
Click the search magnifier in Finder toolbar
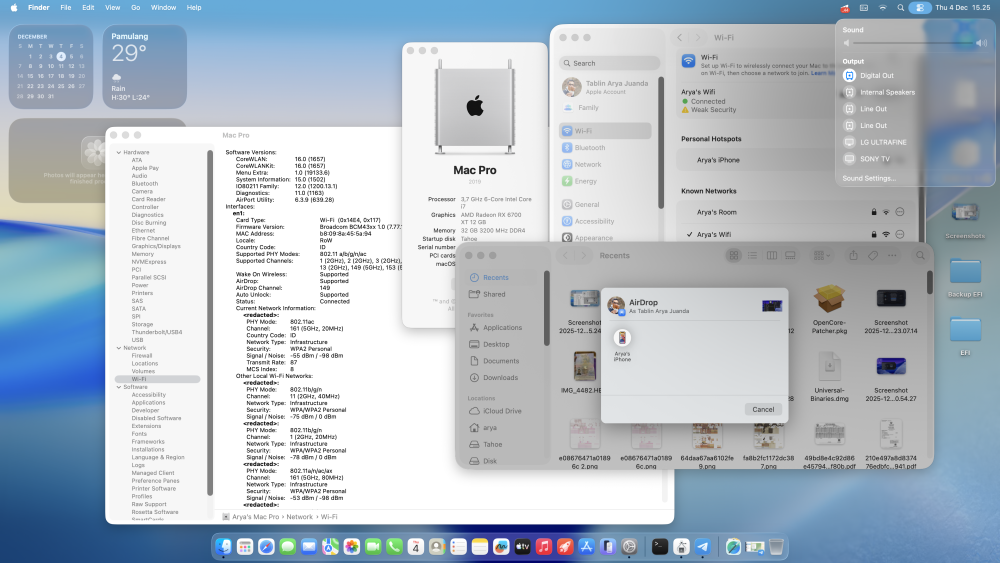[x=920, y=256]
